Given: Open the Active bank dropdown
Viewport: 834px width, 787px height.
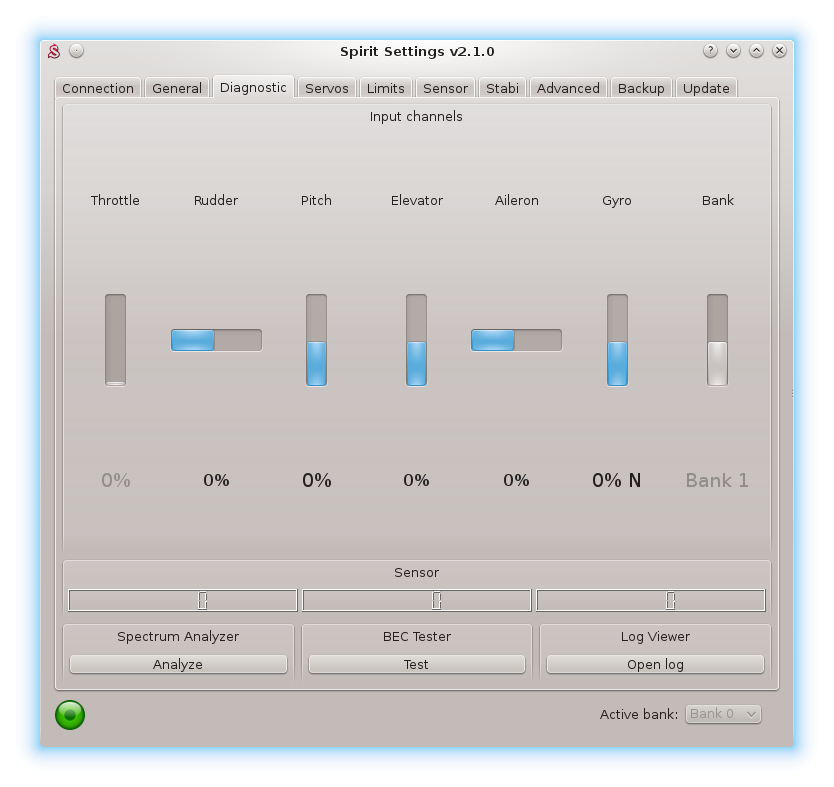Looking at the screenshot, I should (722, 714).
